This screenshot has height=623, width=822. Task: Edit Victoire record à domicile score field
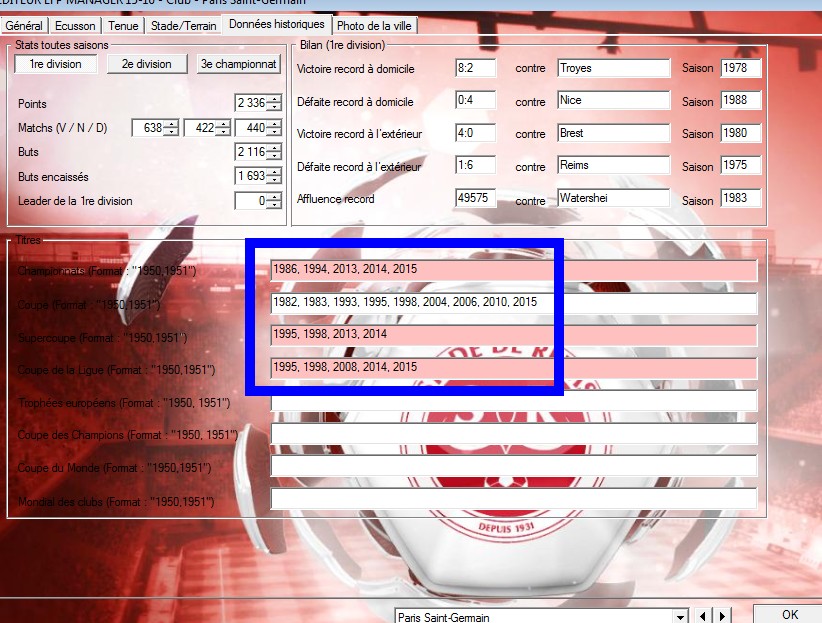point(475,68)
